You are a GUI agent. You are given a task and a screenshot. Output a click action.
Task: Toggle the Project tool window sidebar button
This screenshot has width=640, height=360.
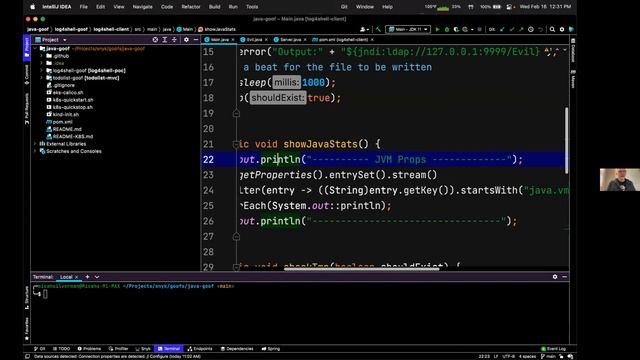(x=27, y=47)
